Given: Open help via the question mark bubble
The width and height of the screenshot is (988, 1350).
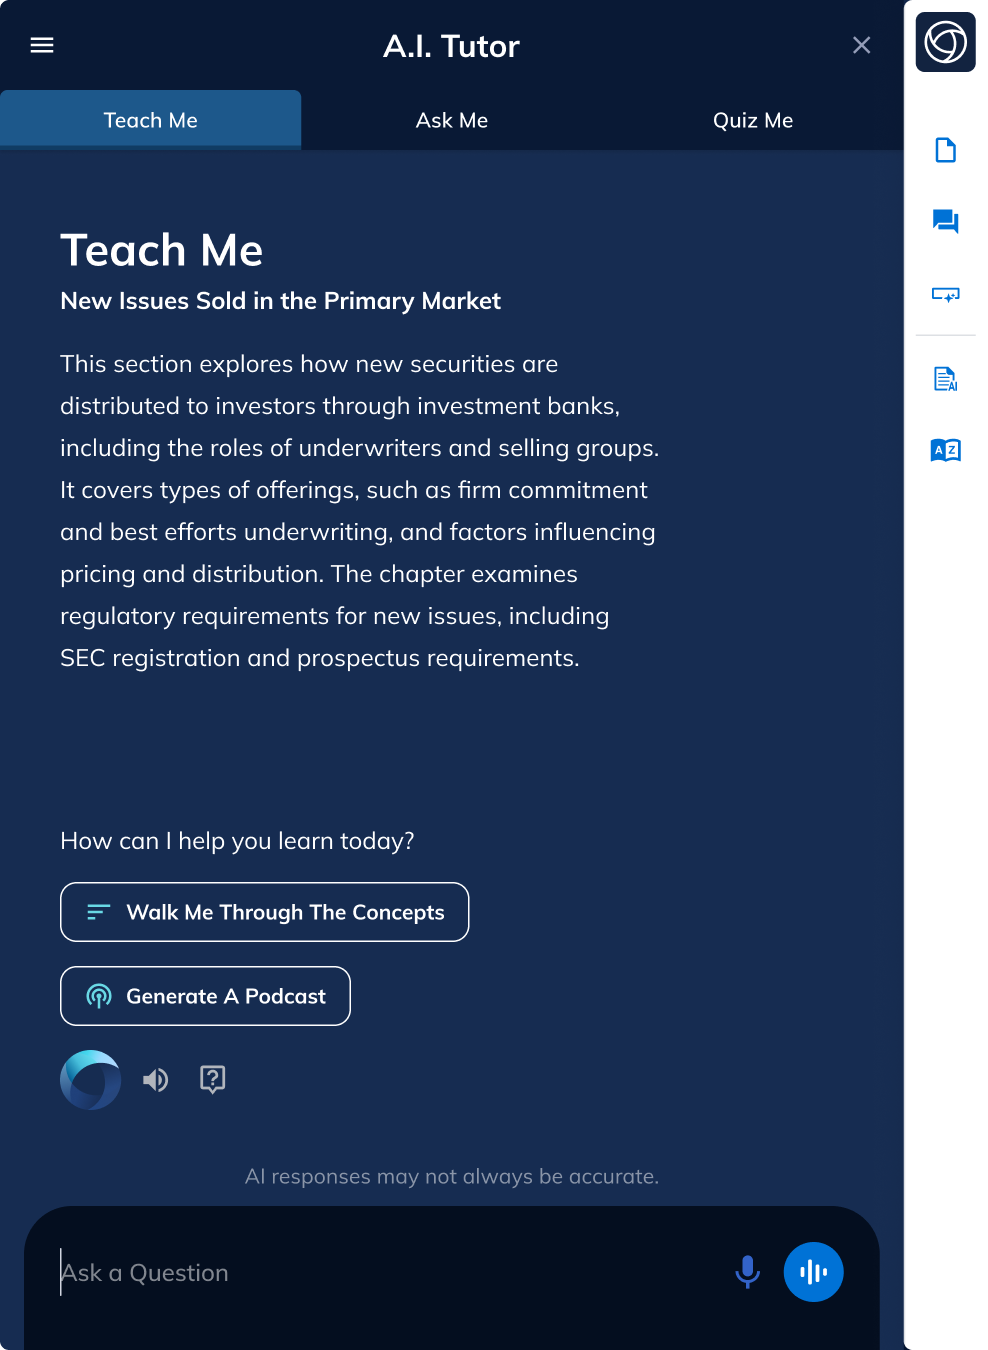Looking at the screenshot, I should (x=213, y=1080).
